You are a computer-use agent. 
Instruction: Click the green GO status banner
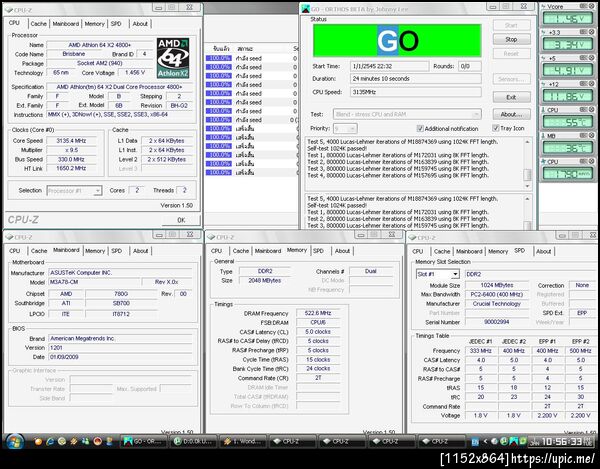(x=397, y=41)
